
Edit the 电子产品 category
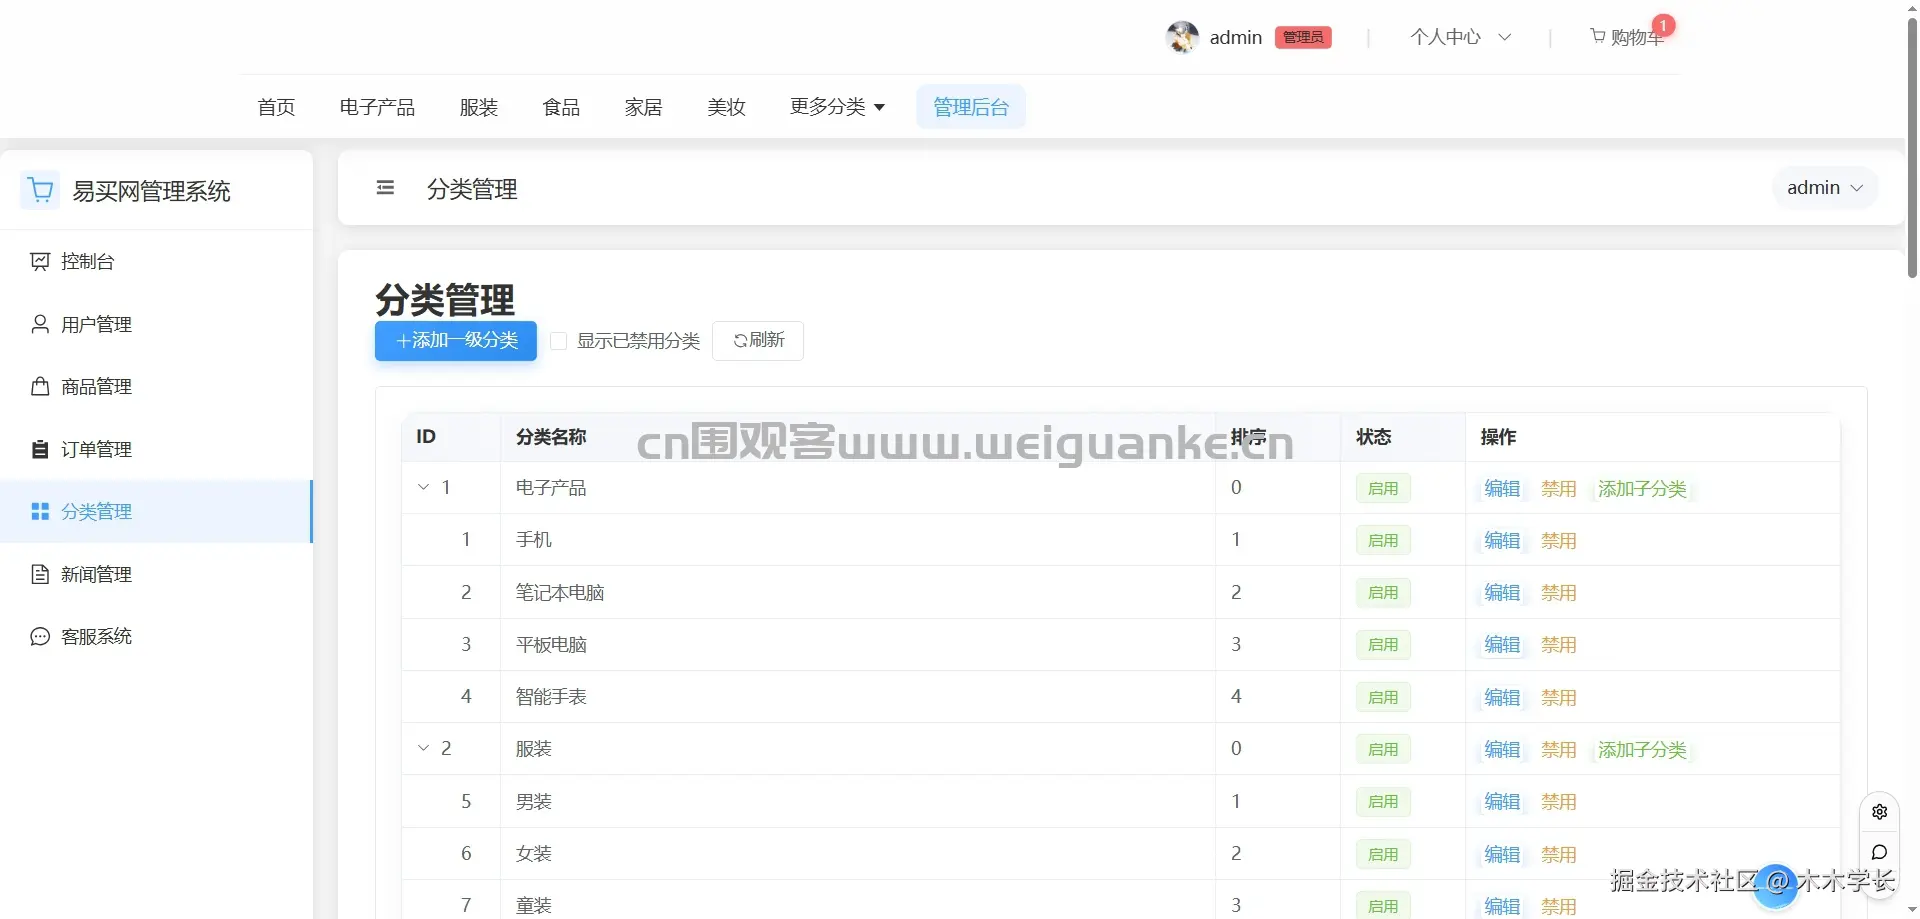[1502, 488]
